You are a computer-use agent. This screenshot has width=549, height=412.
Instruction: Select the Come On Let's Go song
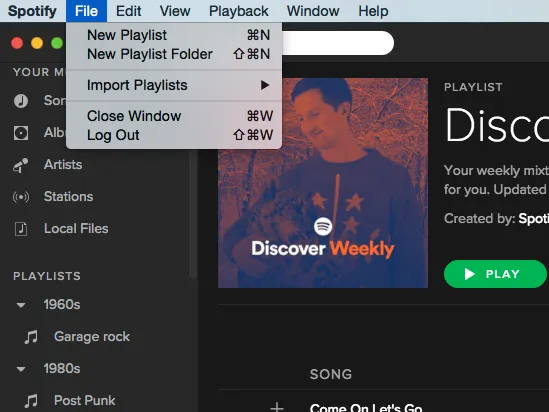[x=366, y=408]
